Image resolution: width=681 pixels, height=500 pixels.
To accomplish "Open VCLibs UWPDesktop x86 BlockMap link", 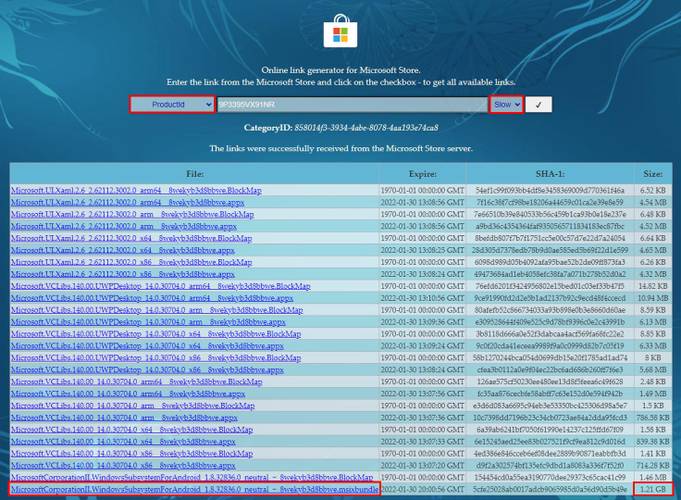I will click(x=156, y=358).
